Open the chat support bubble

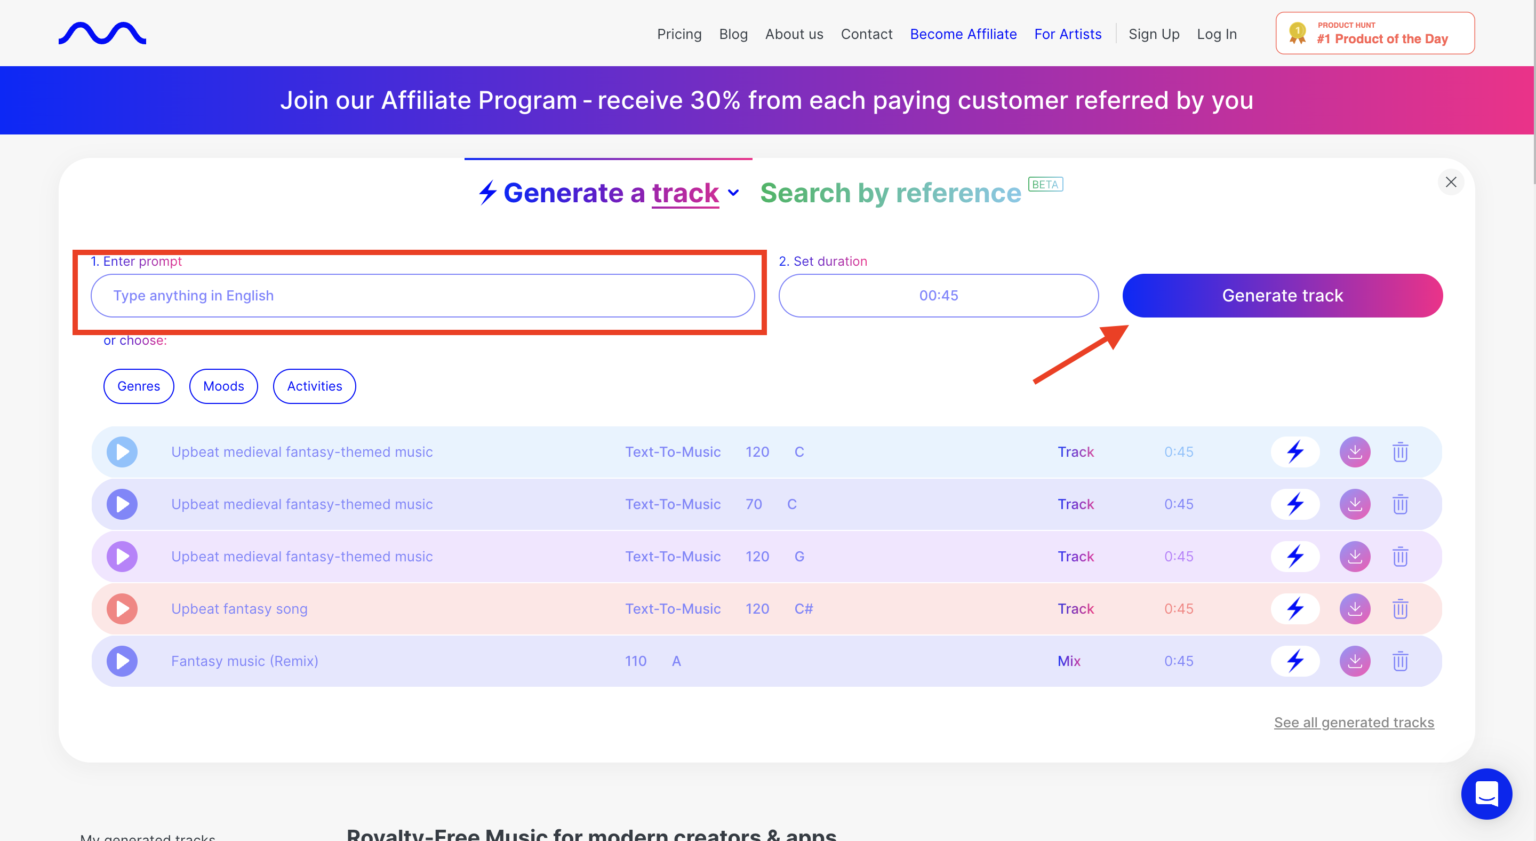tap(1486, 794)
